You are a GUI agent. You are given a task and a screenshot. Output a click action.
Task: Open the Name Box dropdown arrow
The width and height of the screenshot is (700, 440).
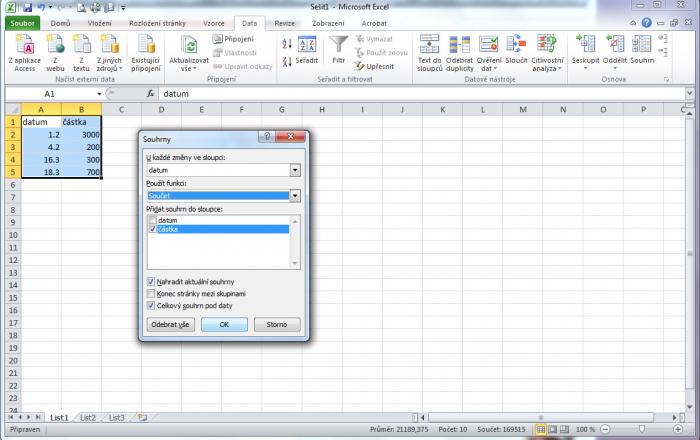[x=99, y=93]
